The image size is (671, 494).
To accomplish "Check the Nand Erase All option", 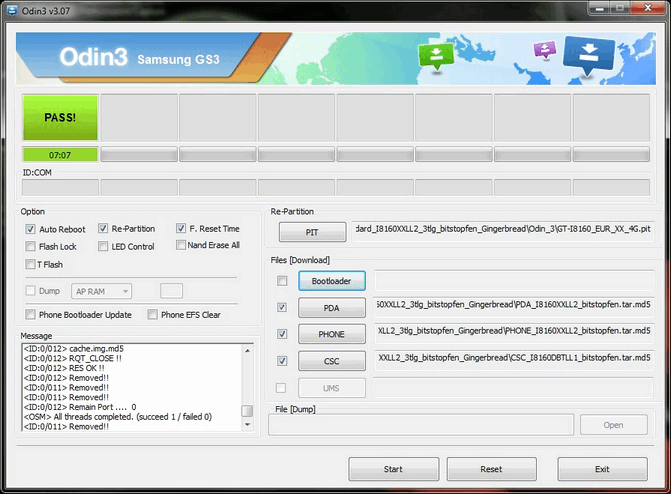I will tap(181, 245).
